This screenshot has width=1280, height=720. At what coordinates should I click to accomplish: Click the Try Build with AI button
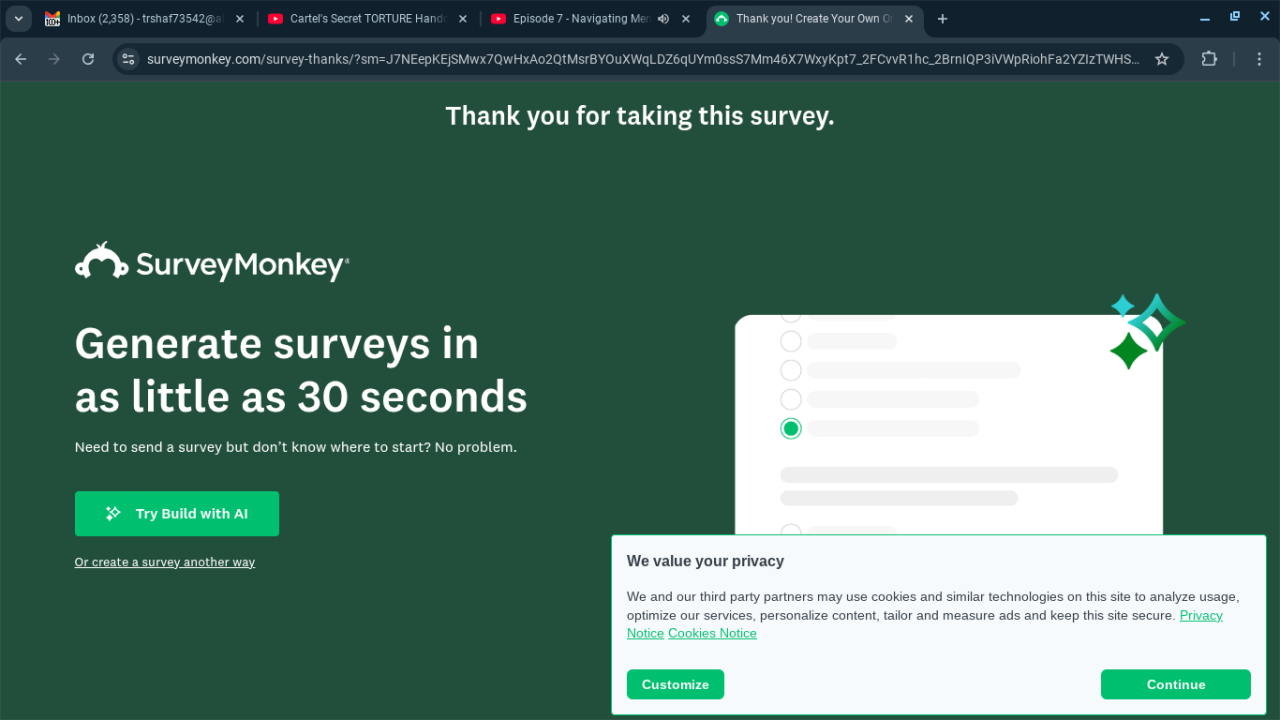click(x=177, y=514)
